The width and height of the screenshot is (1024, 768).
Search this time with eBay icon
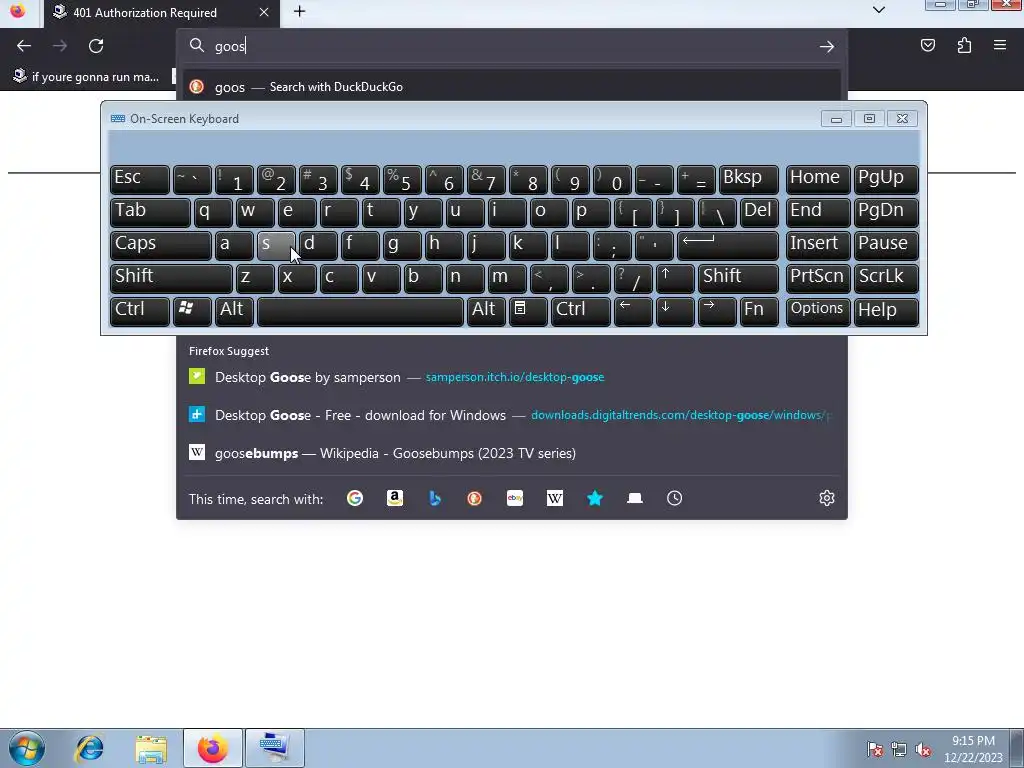click(x=515, y=498)
